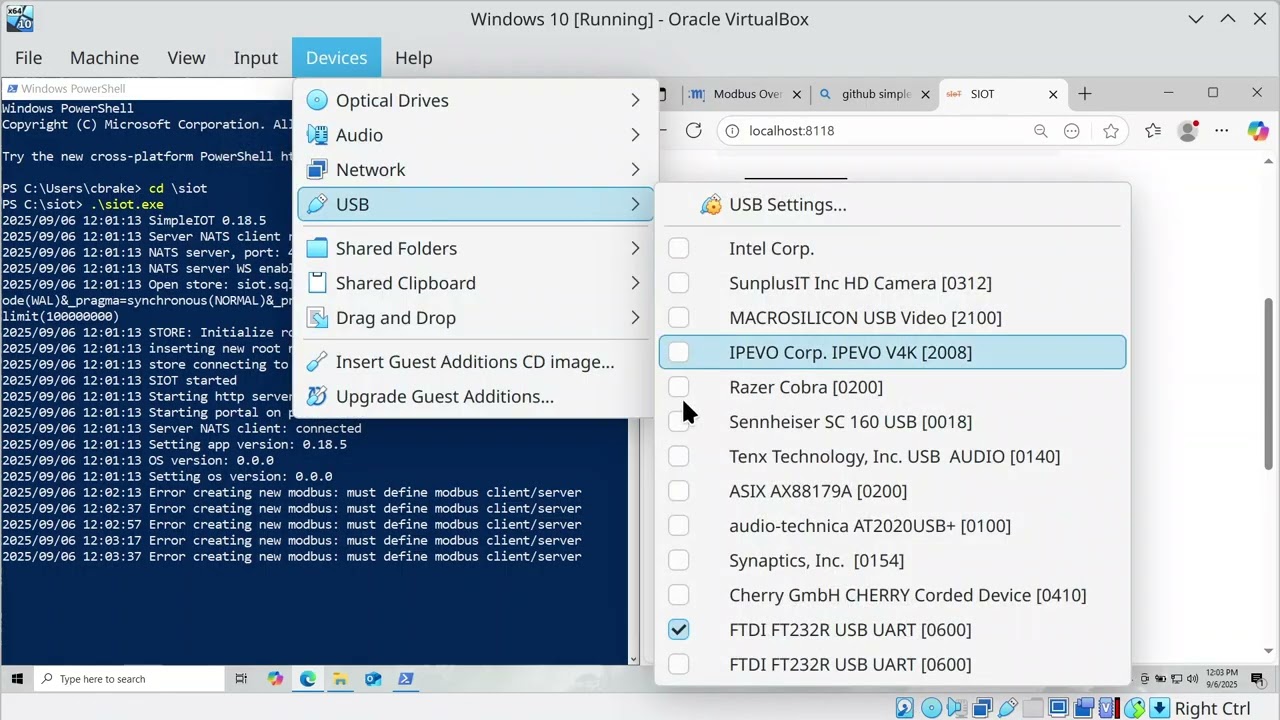Open Edge favorites list icon
This screenshot has width=1280, height=720.
tap(1153, 131)
